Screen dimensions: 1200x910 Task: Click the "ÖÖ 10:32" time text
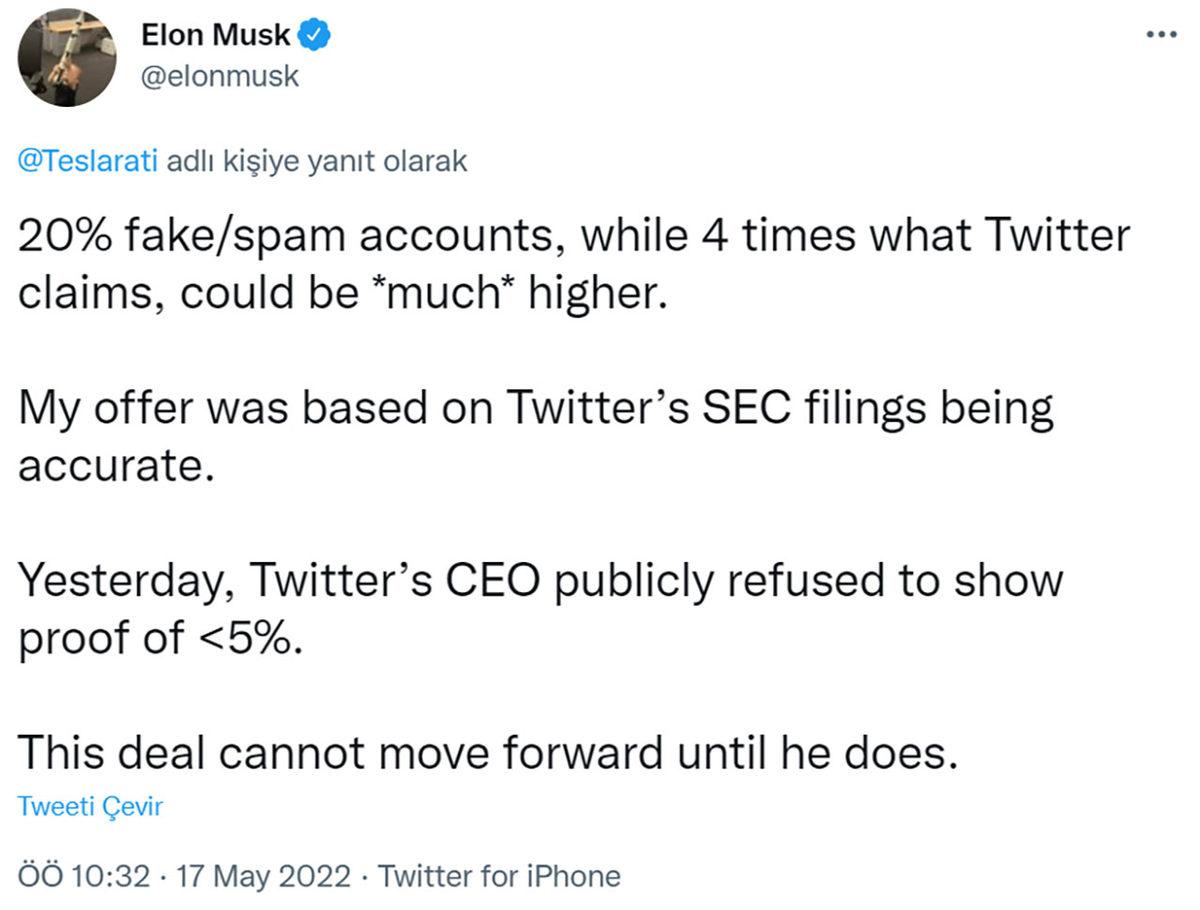point(83,876)
